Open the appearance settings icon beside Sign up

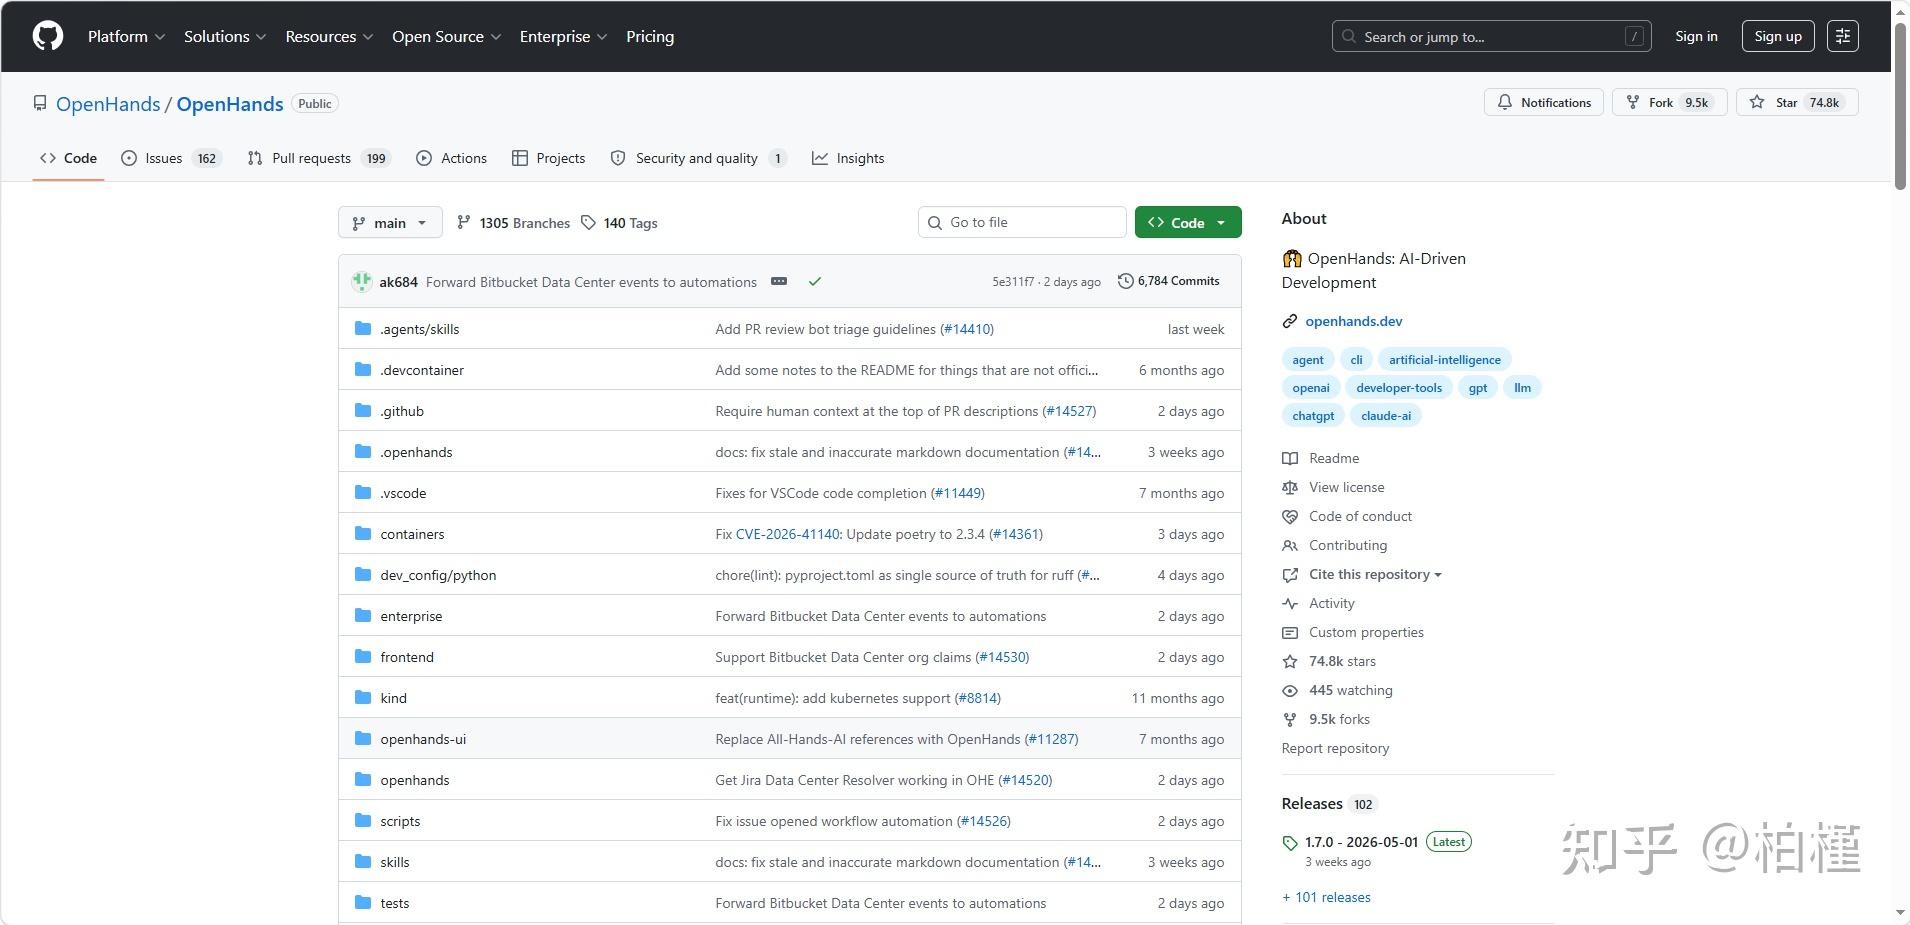[x=1842, y=36]
